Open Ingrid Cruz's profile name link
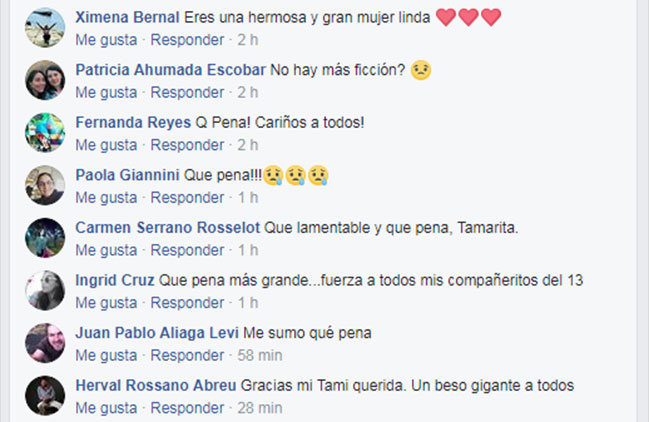This screenshot has height=422, width=649. (x=114, y=280)
